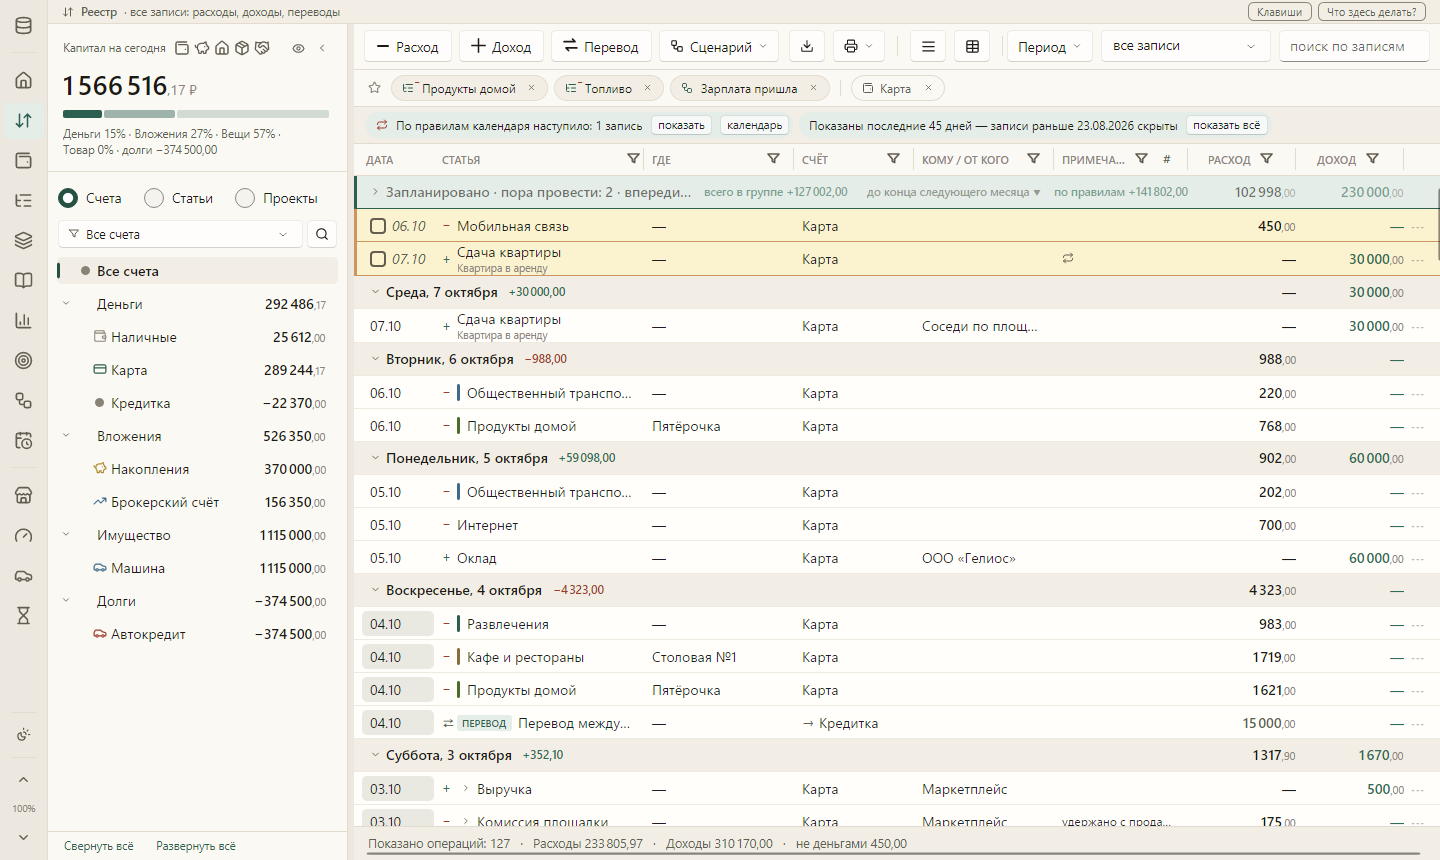Check the 07.10 Сдача квартиры planned entry
1440x860 pixels.
tap(378, 259)
